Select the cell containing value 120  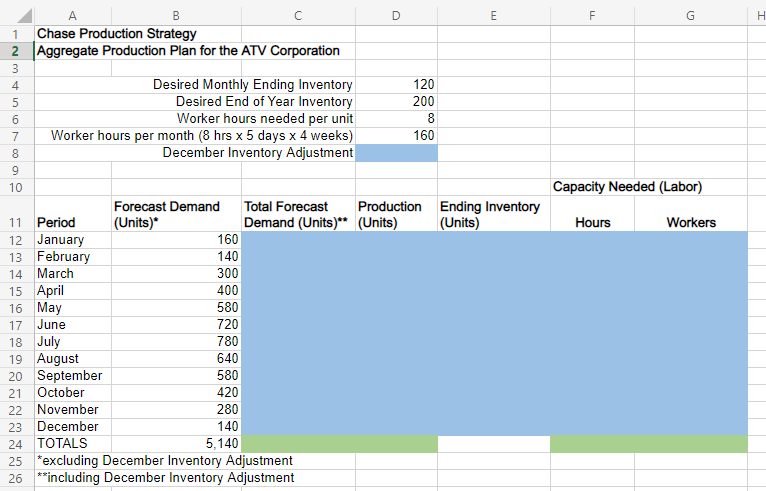coord(397,85)
